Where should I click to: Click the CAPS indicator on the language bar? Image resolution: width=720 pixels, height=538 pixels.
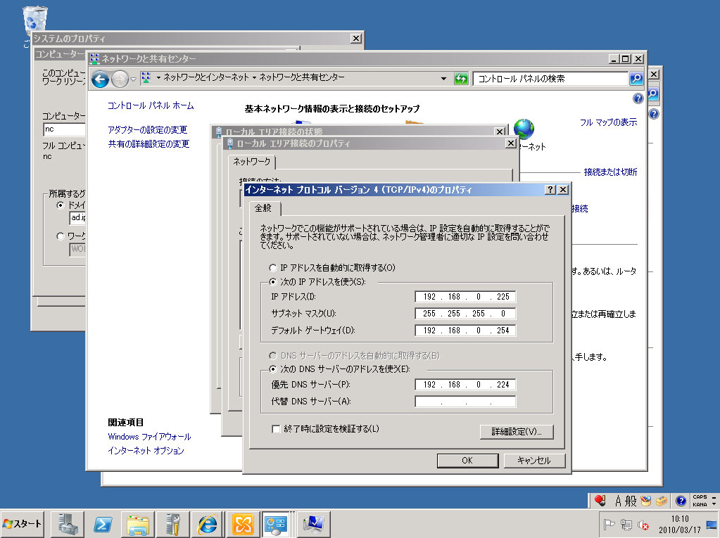[700, 497]
